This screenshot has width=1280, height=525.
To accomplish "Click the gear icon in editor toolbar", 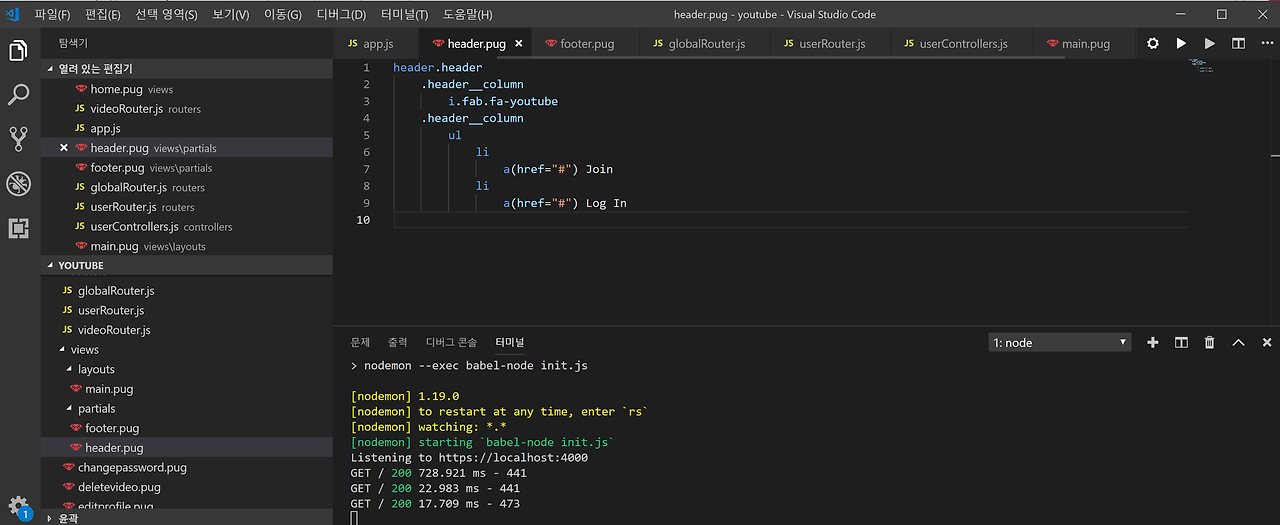I will 1153,44.
